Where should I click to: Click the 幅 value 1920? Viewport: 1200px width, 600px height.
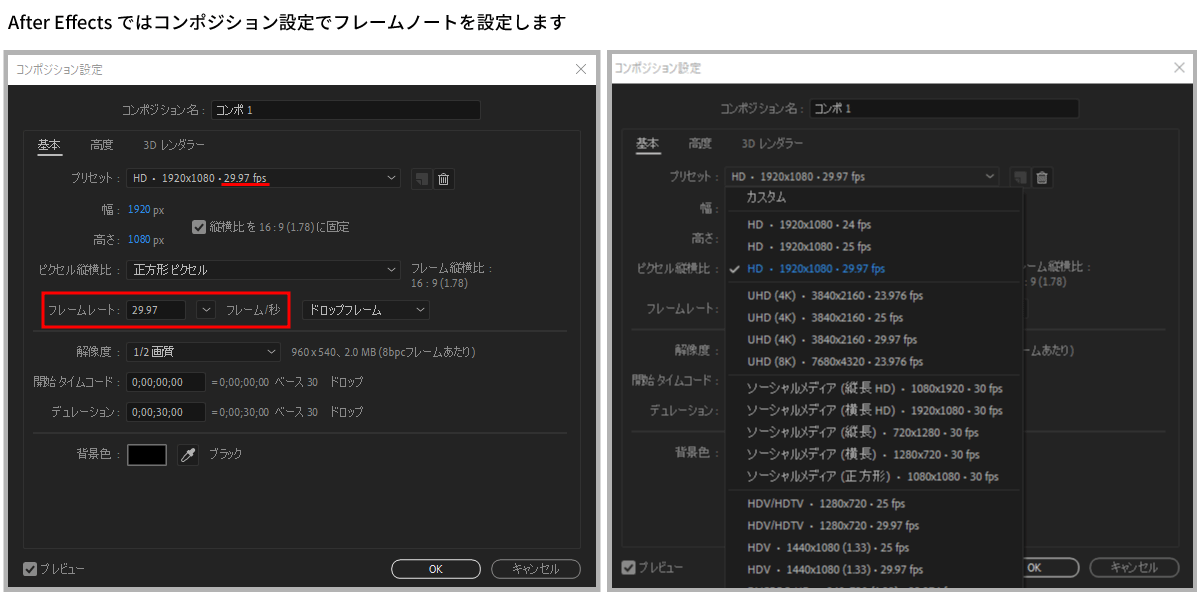point(139,210)
